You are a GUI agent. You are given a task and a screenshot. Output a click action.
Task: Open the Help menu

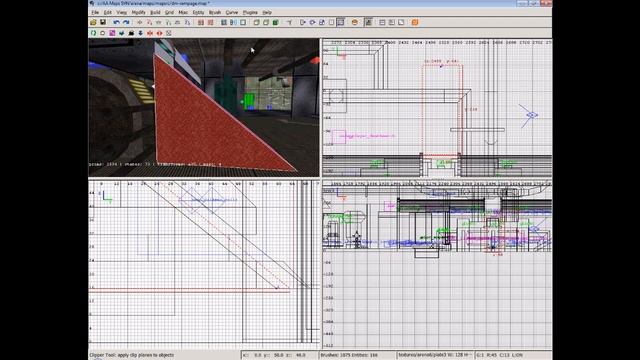(267, 13)
